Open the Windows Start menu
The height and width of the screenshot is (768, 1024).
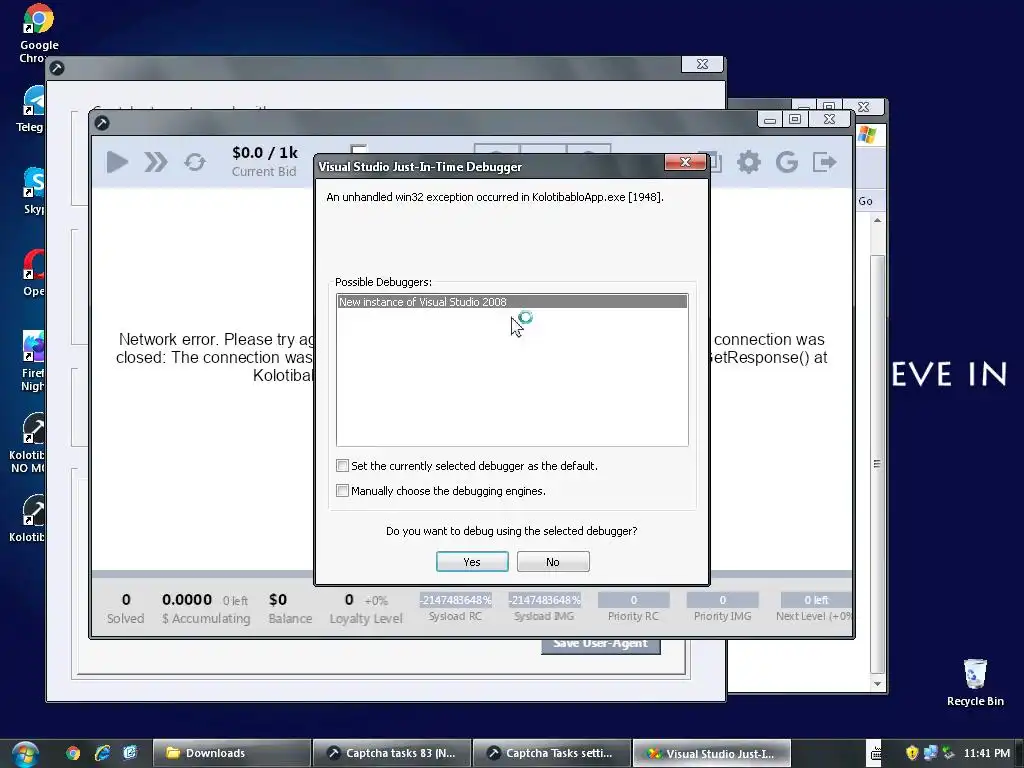(x=25, y=754)
